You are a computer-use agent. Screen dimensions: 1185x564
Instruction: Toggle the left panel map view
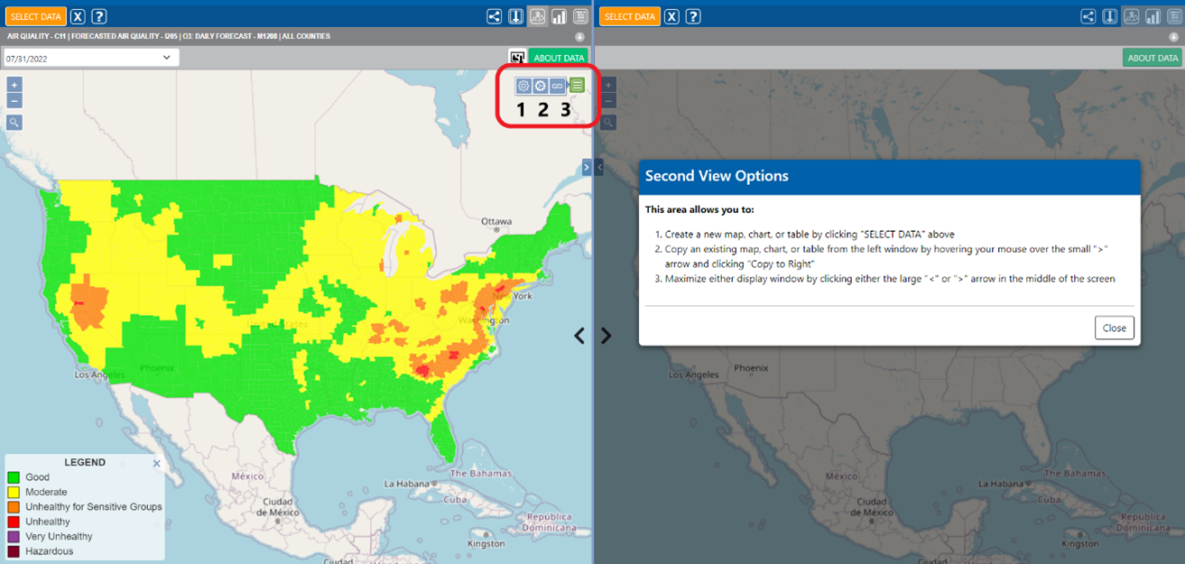click(538, 17)
